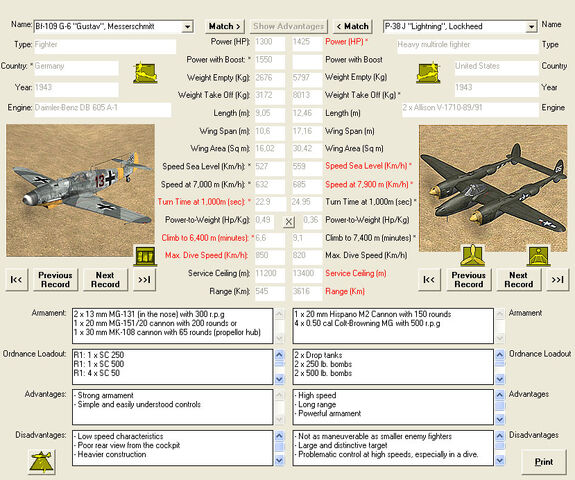Viewport: 575px width, 480px height.
Task: Click the P-38 Lightning aircraft picture
Action: click(493, 188)
